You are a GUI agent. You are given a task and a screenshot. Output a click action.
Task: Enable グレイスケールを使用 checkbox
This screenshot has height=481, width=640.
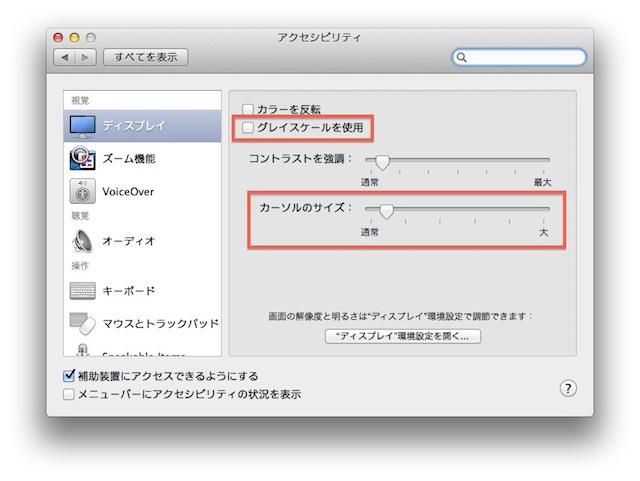pos(248,128)
